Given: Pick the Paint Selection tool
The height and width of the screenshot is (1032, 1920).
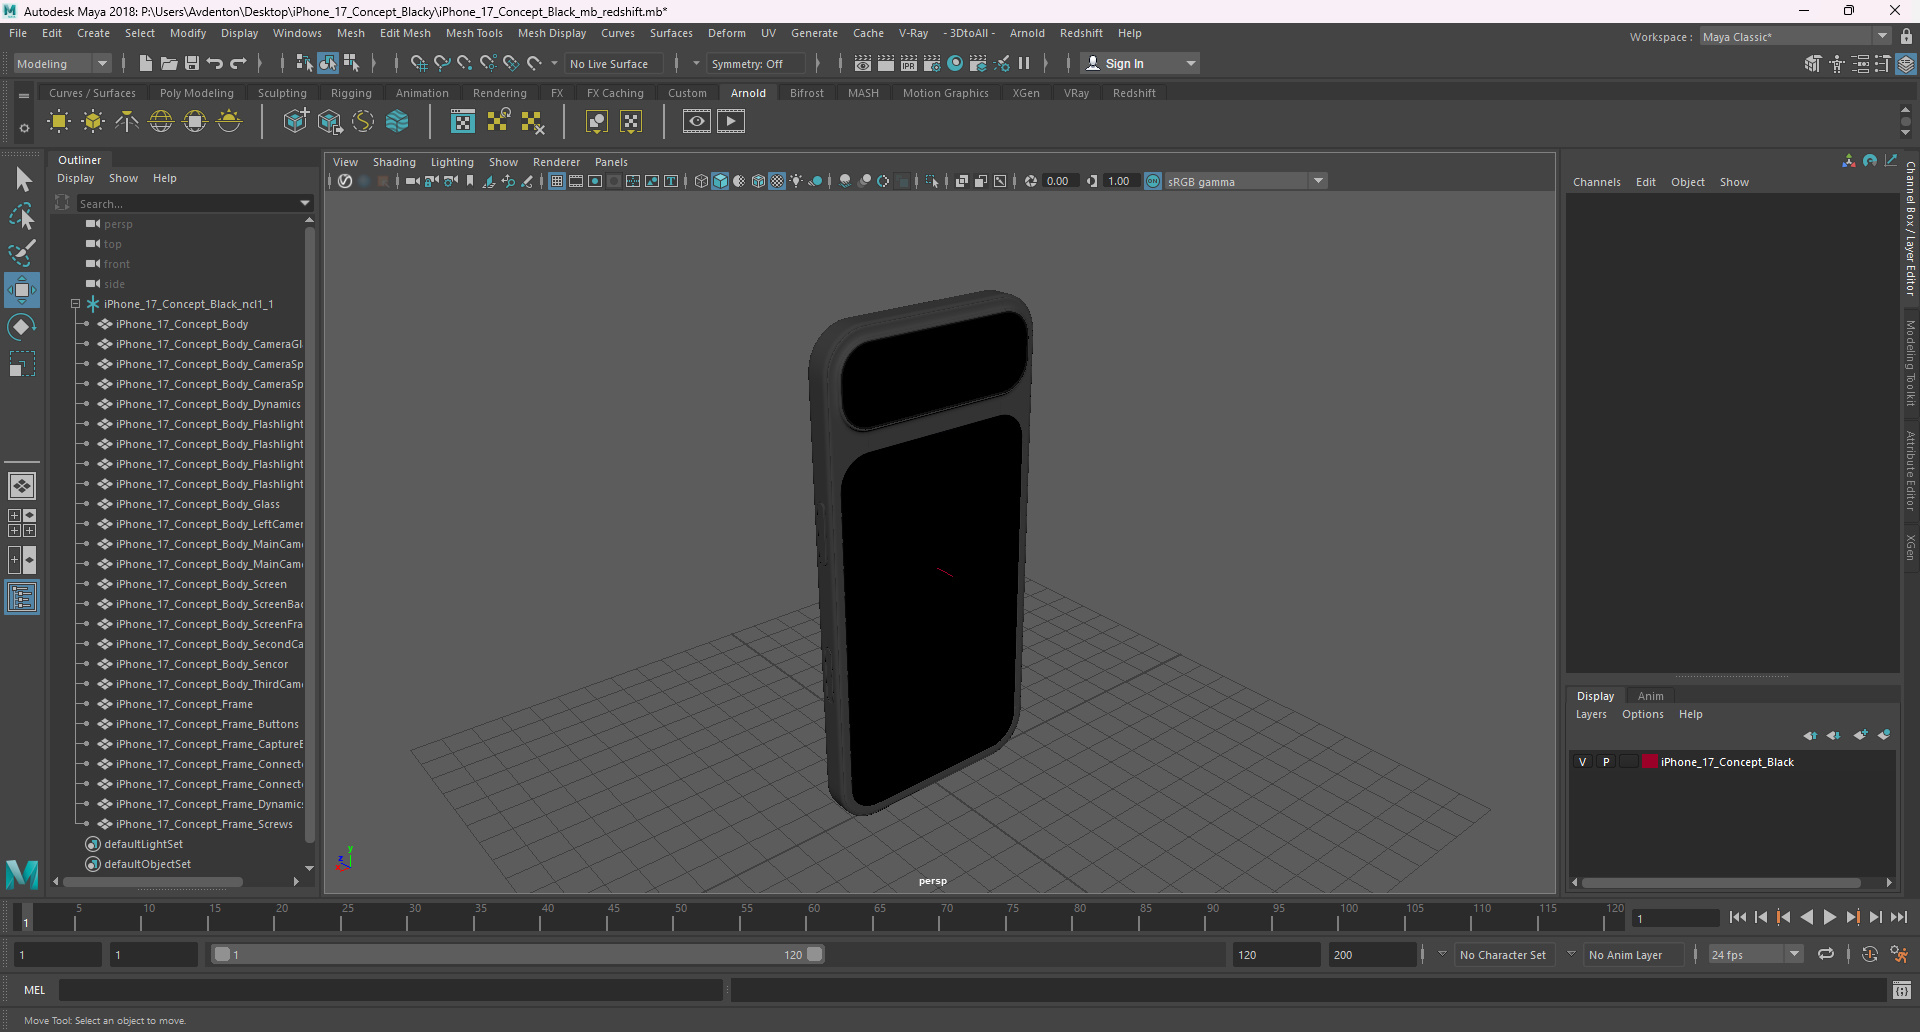Looking at the screenshot, I should click(22, 252).
